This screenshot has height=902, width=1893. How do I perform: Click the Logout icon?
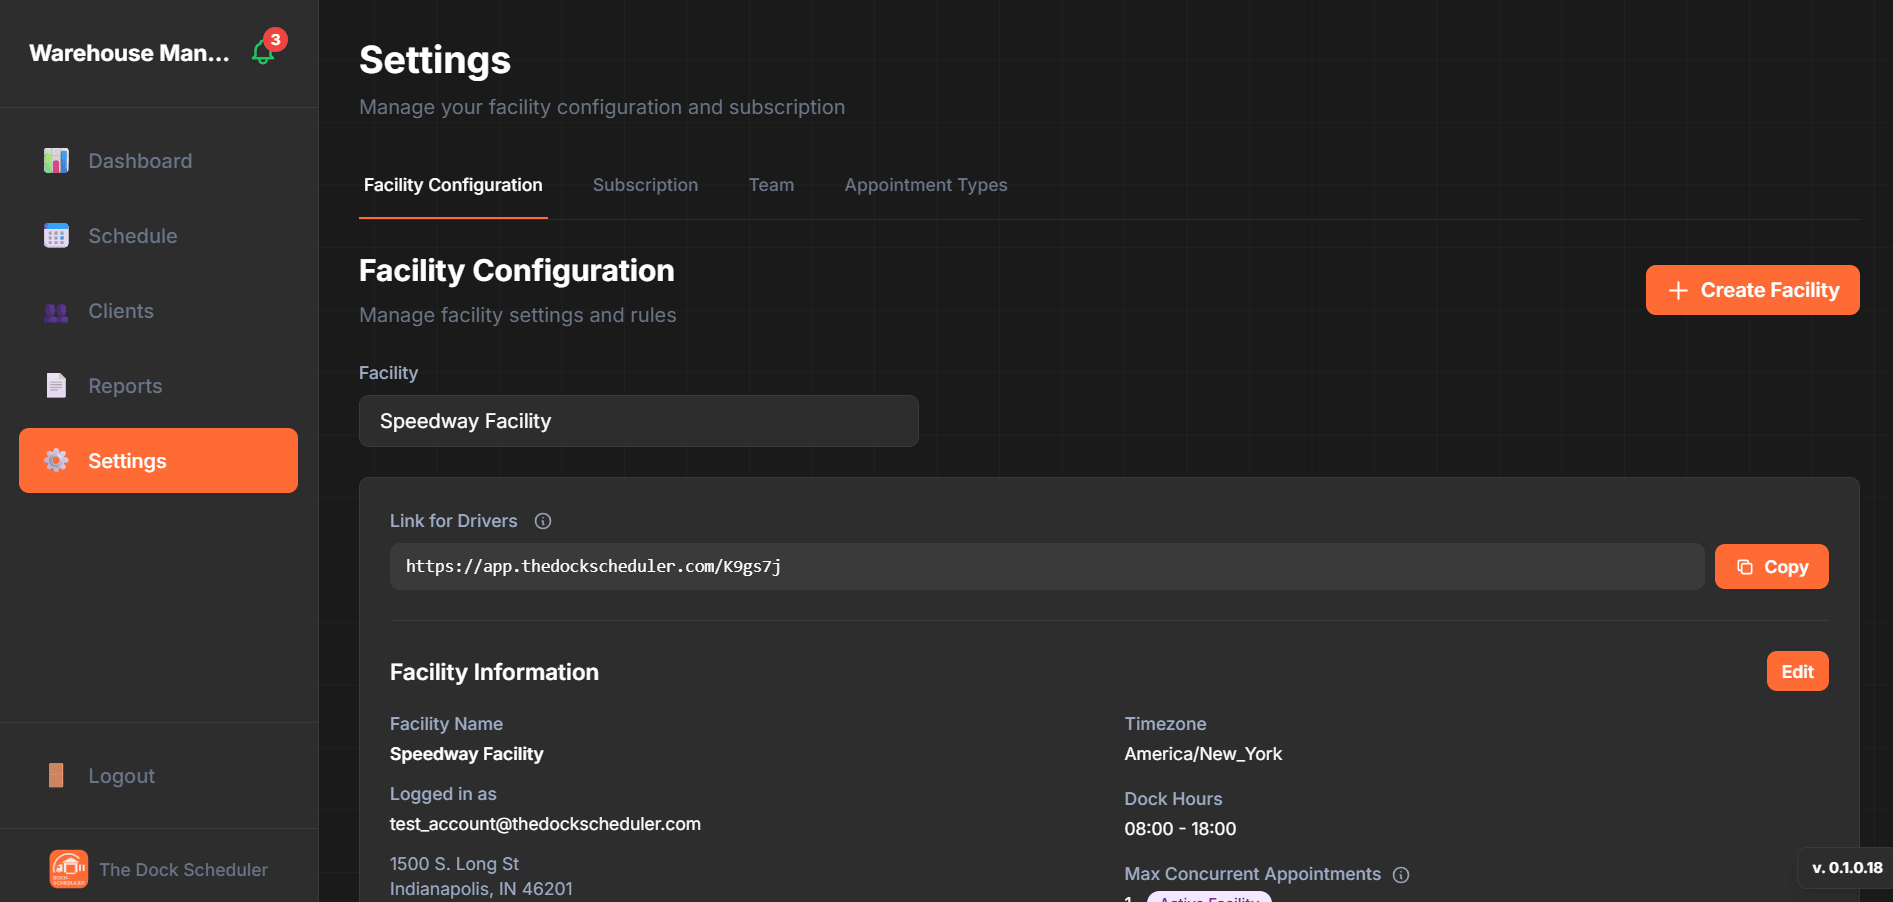point(56,775)
